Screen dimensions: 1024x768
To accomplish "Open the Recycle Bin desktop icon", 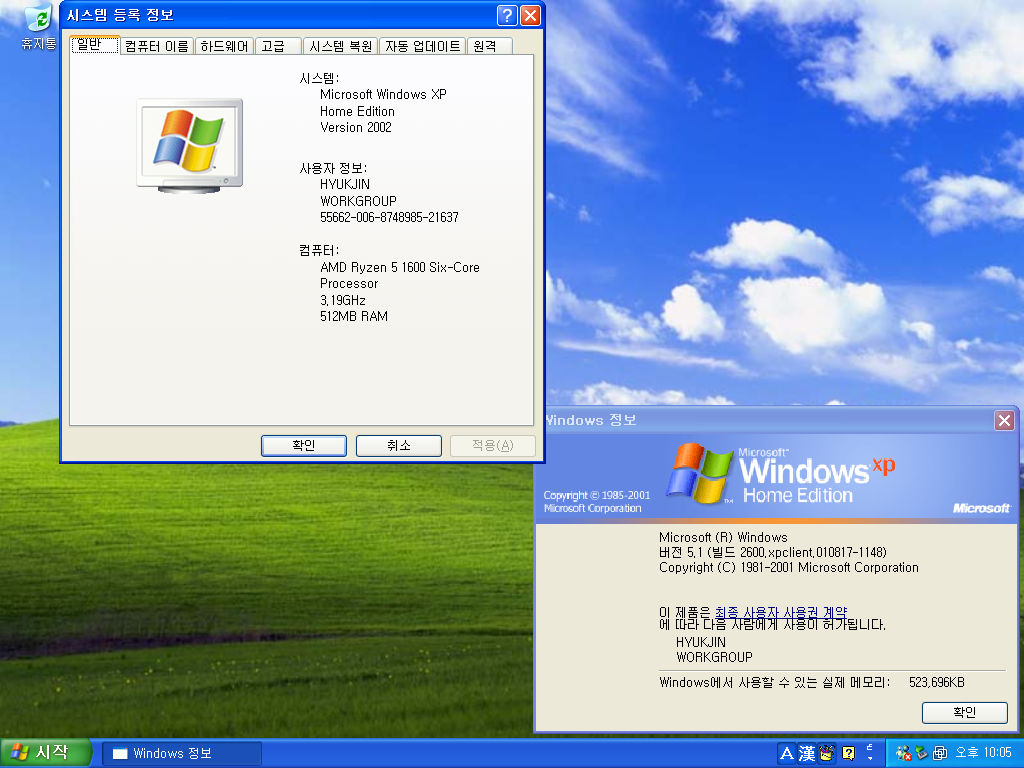I will coord(38,26).
